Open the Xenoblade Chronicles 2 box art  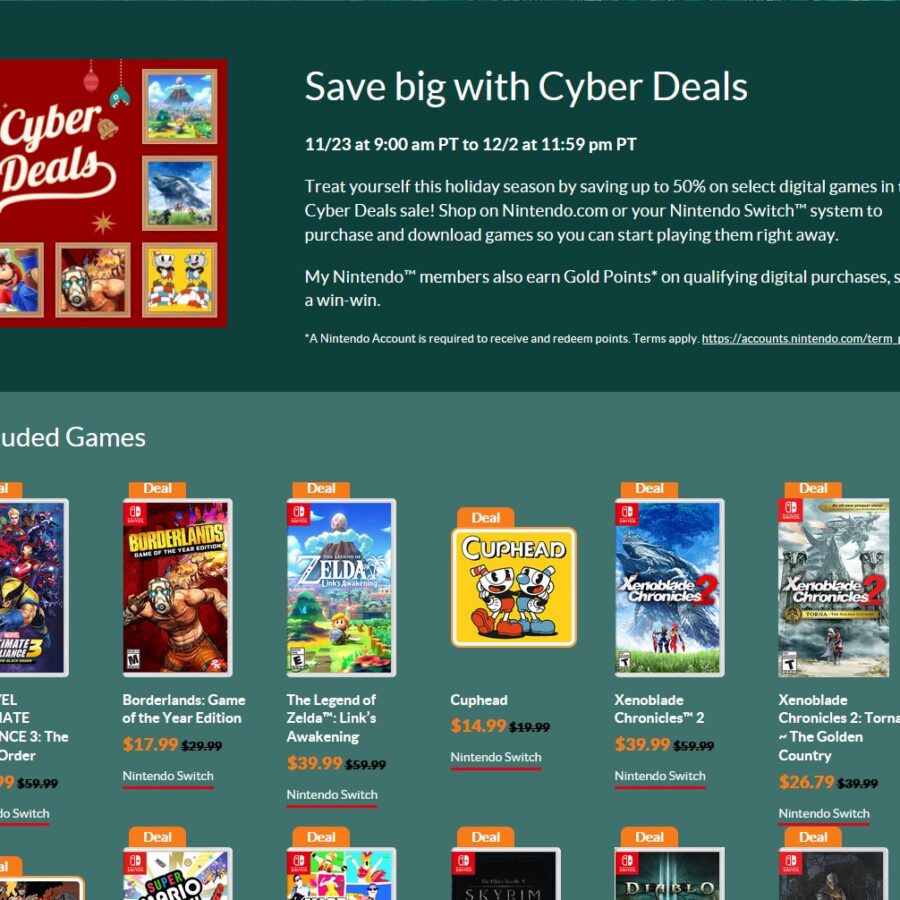(669, 587)
